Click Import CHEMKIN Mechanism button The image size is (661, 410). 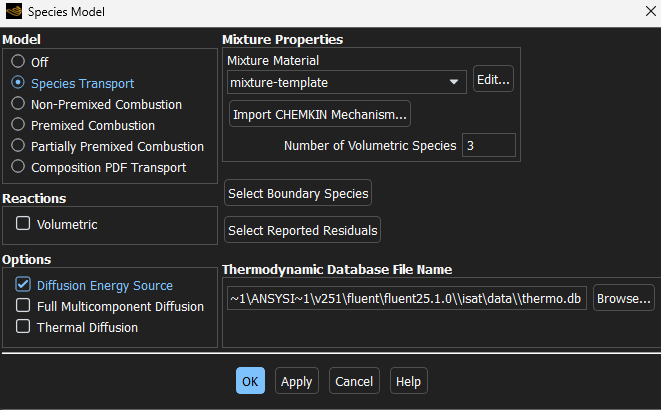[320, 114]
